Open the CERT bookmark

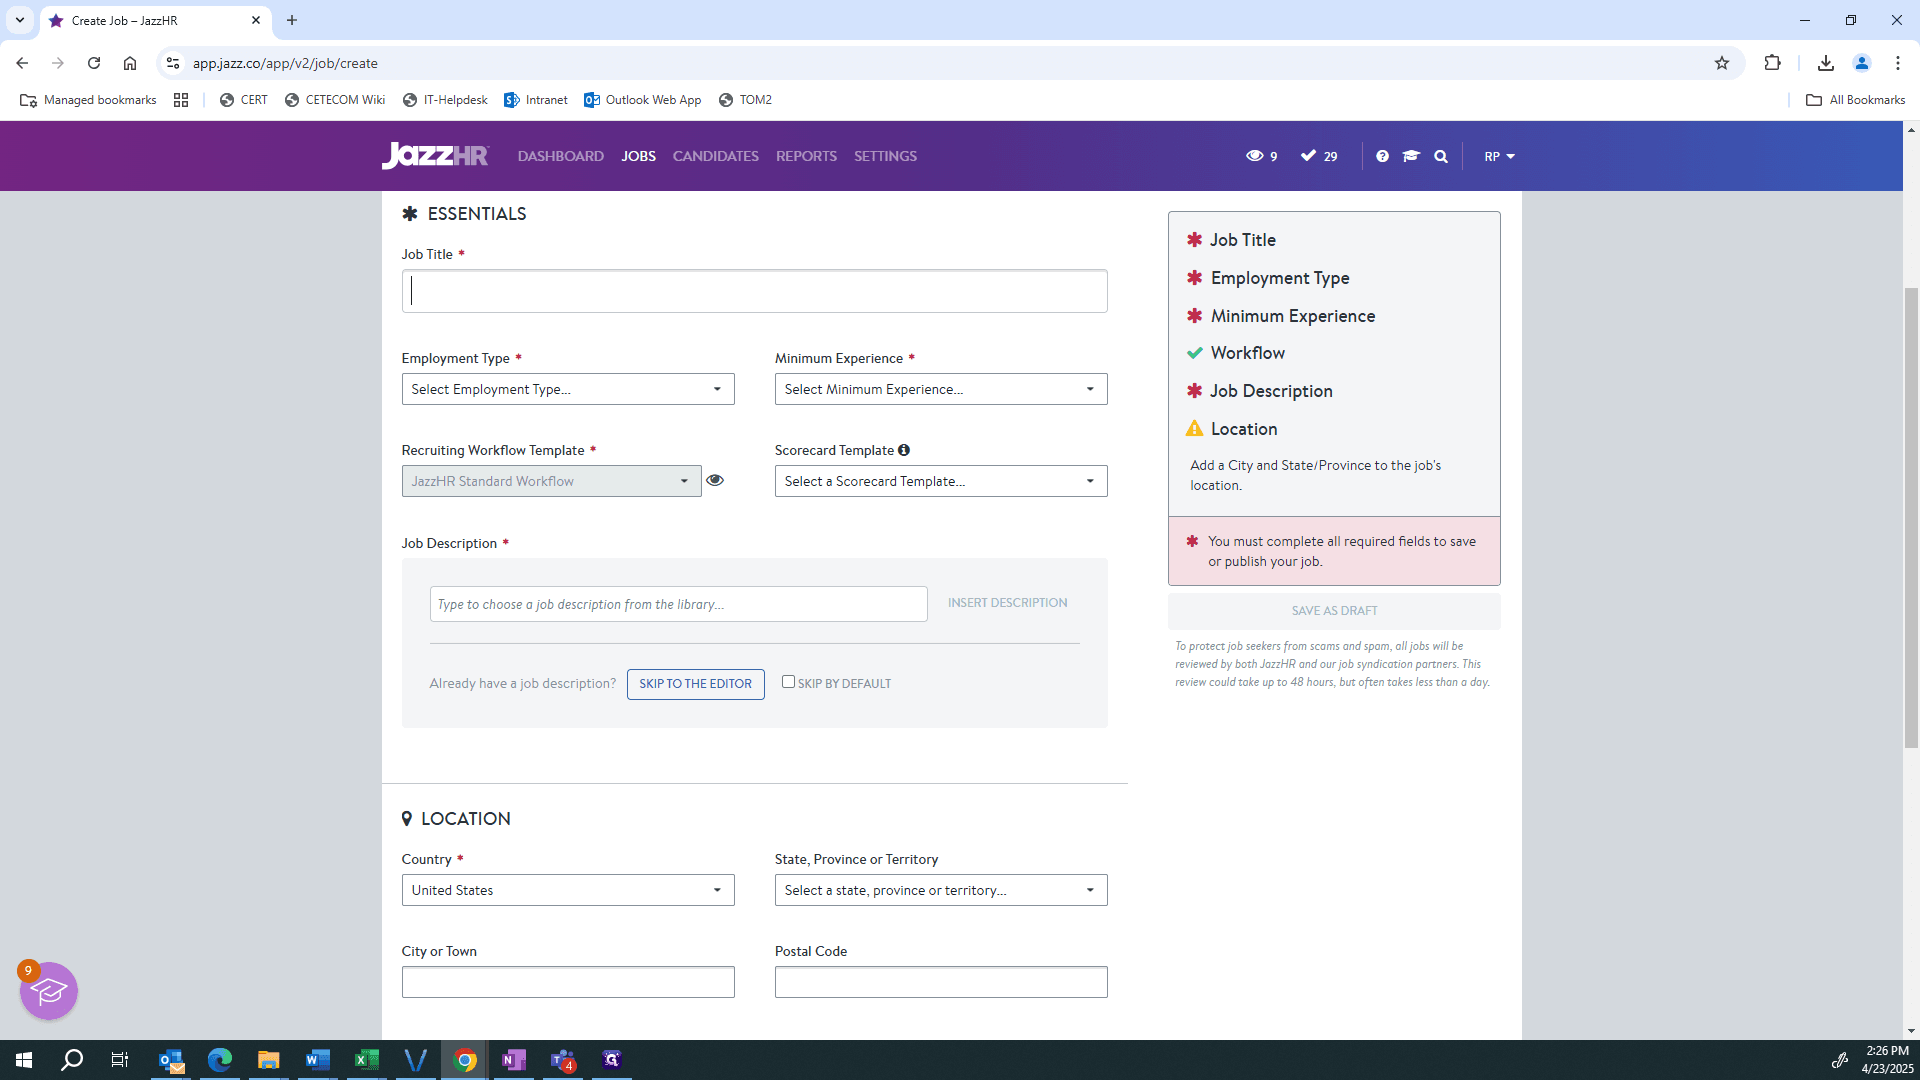pyautogui.click(x=244, y=100)
